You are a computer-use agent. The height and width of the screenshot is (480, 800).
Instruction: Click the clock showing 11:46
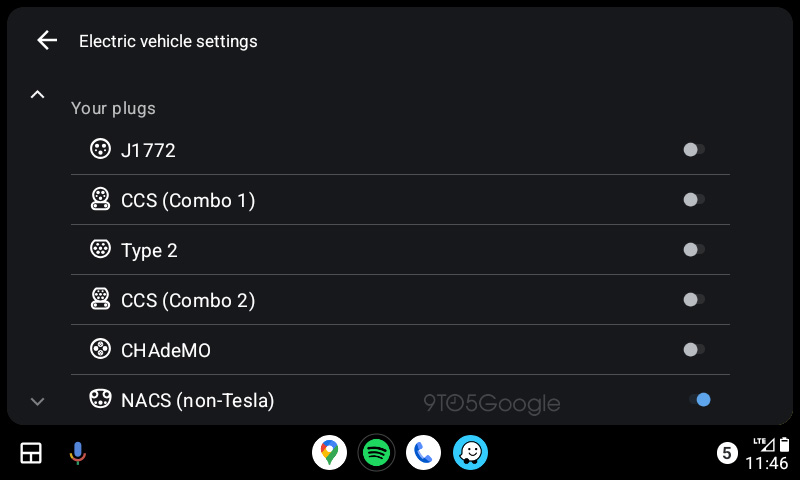click(x=767, y=463)
